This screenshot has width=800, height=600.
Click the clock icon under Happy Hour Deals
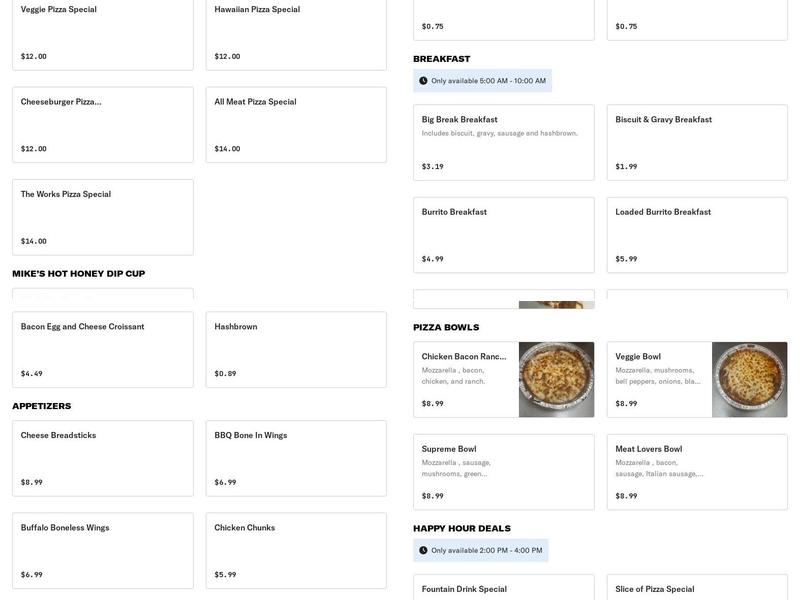pos(423,550)
